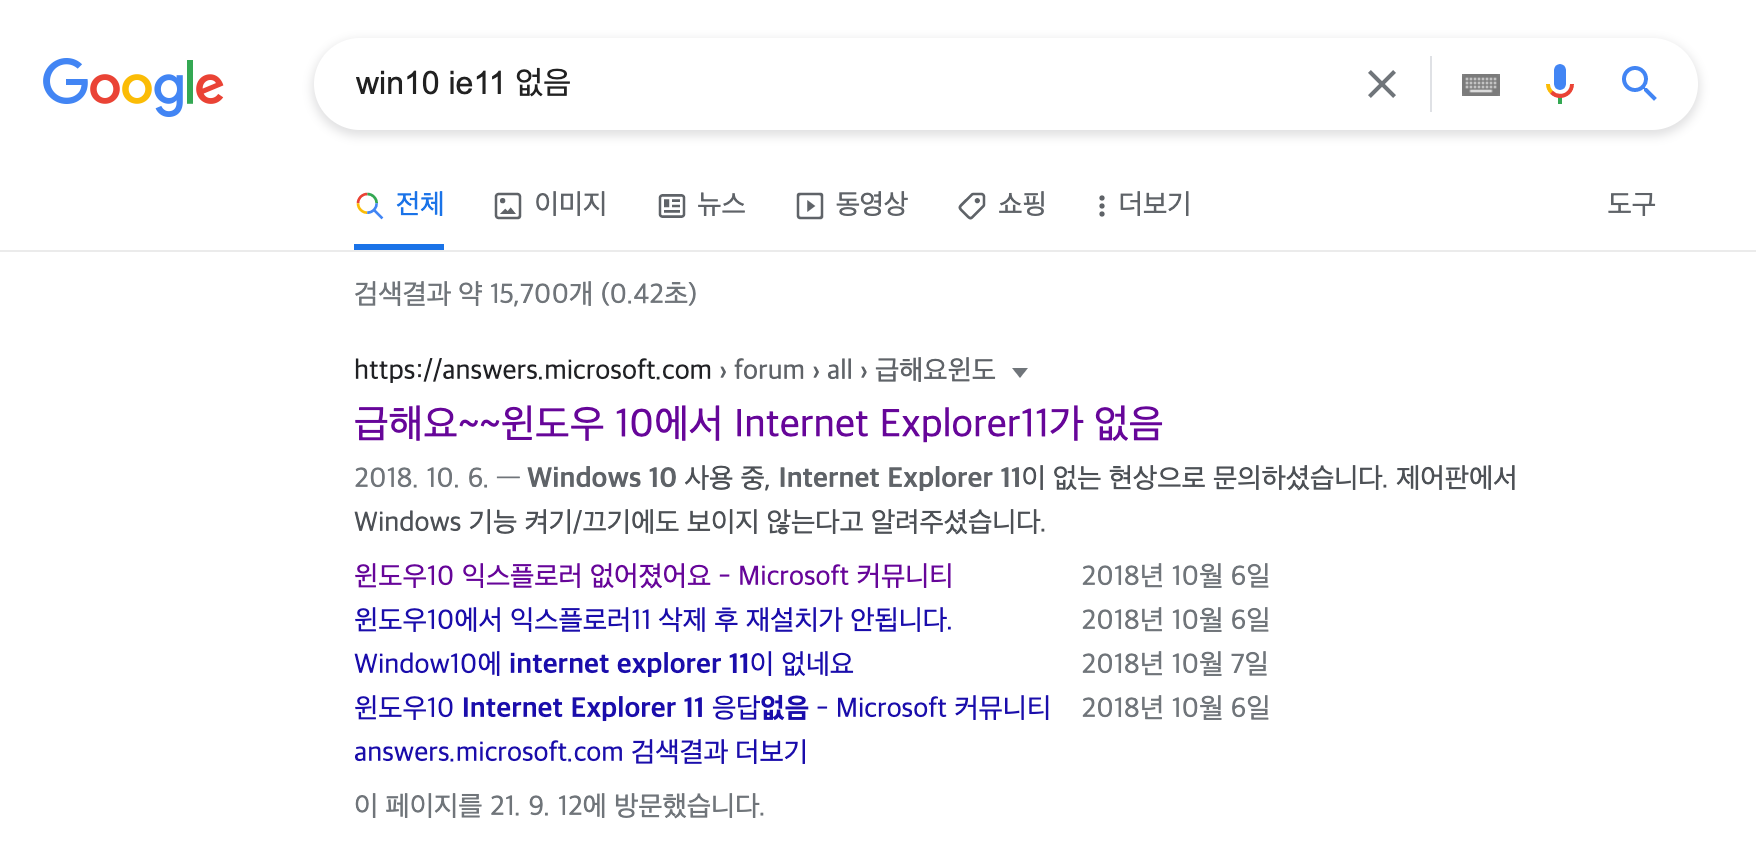Click the visited note 이 페이지를 21. 9. 12에 방문했습니다
1756x842 pixels.
coord(559,806)
